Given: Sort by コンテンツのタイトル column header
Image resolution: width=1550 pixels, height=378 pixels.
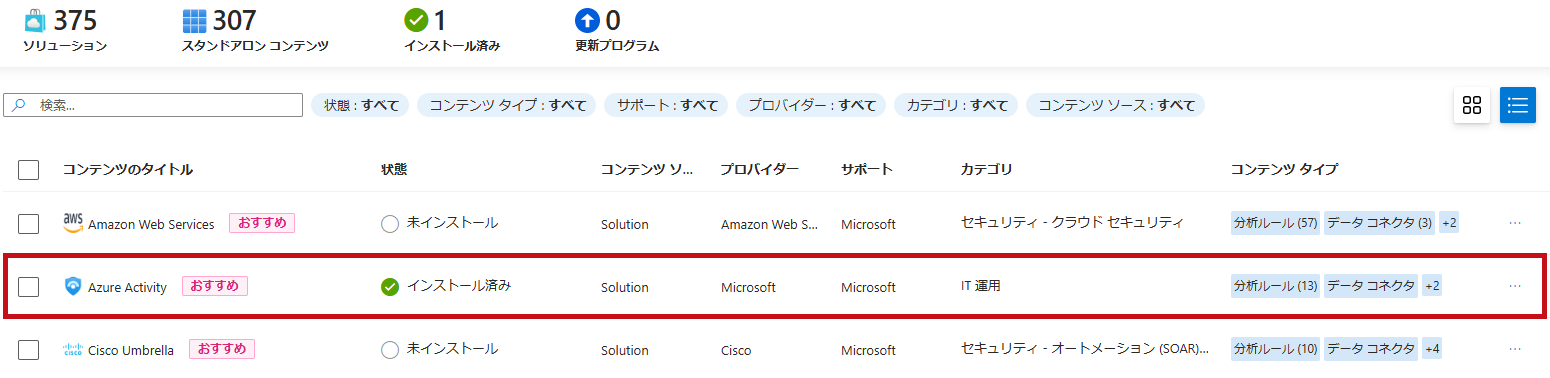Looking at the screenshot, I should click(128, 170).
